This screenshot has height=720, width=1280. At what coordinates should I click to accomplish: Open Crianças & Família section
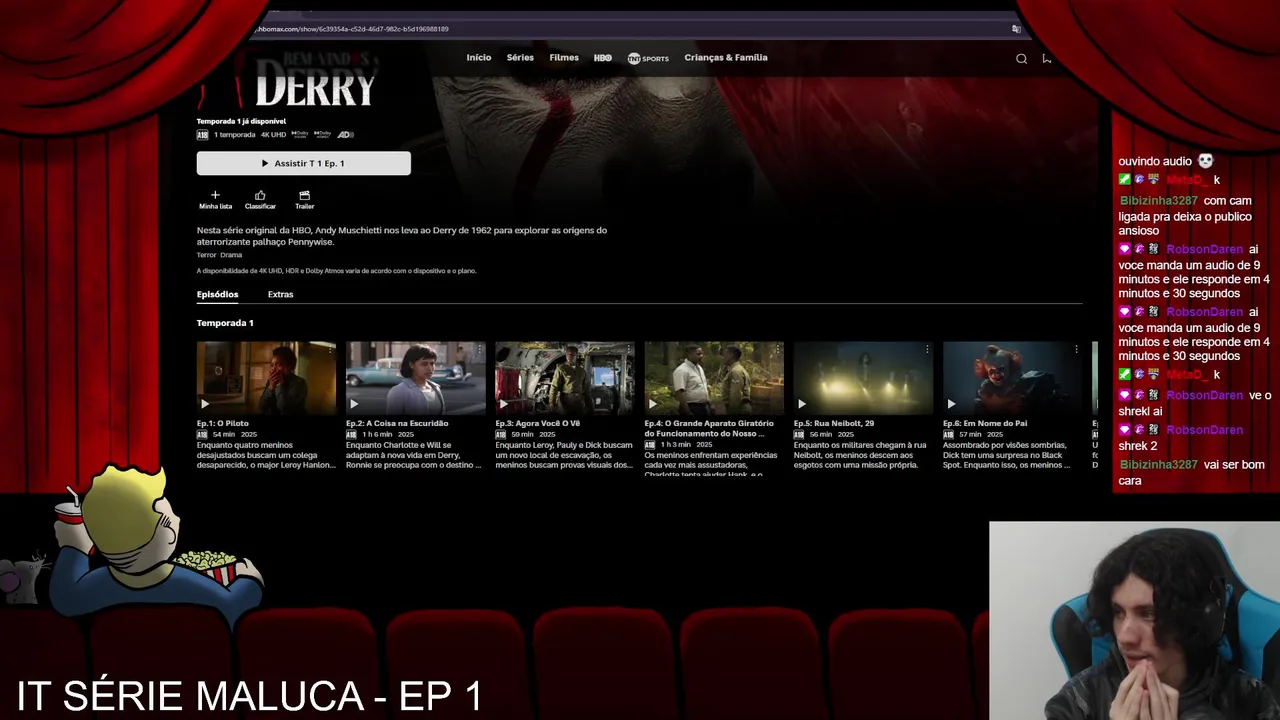[726, 58]
